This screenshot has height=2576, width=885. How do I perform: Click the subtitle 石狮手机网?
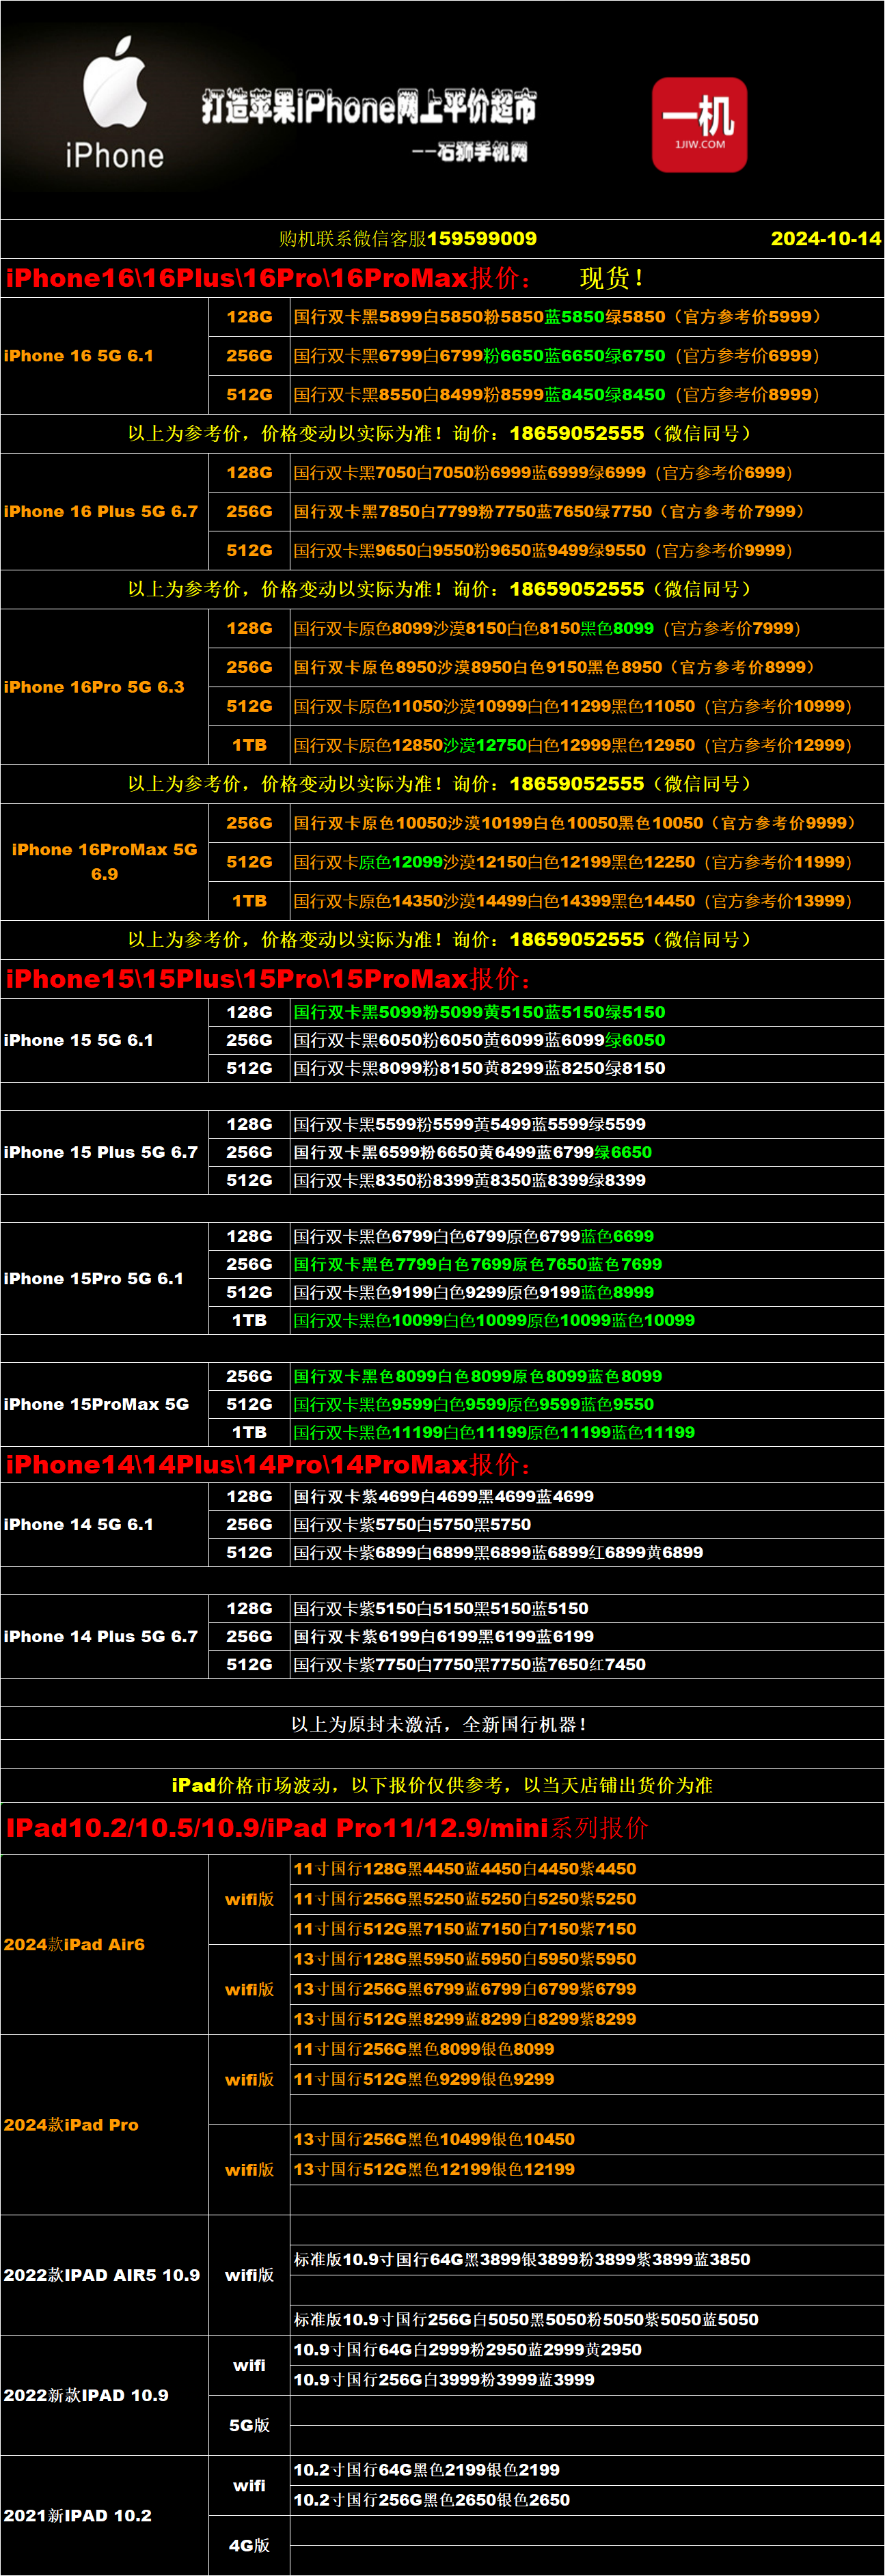[483, 152]
